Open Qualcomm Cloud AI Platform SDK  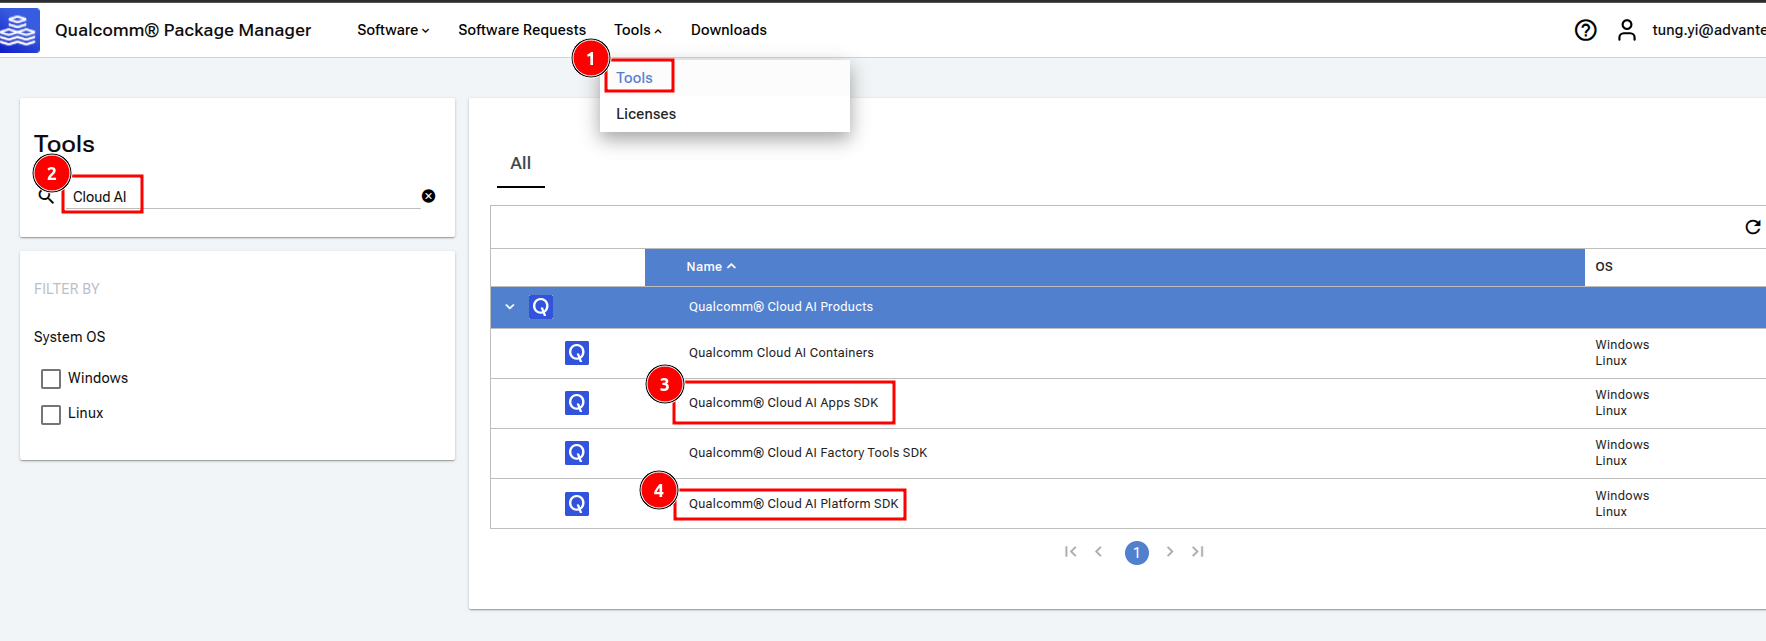click(x=793, y=504)
